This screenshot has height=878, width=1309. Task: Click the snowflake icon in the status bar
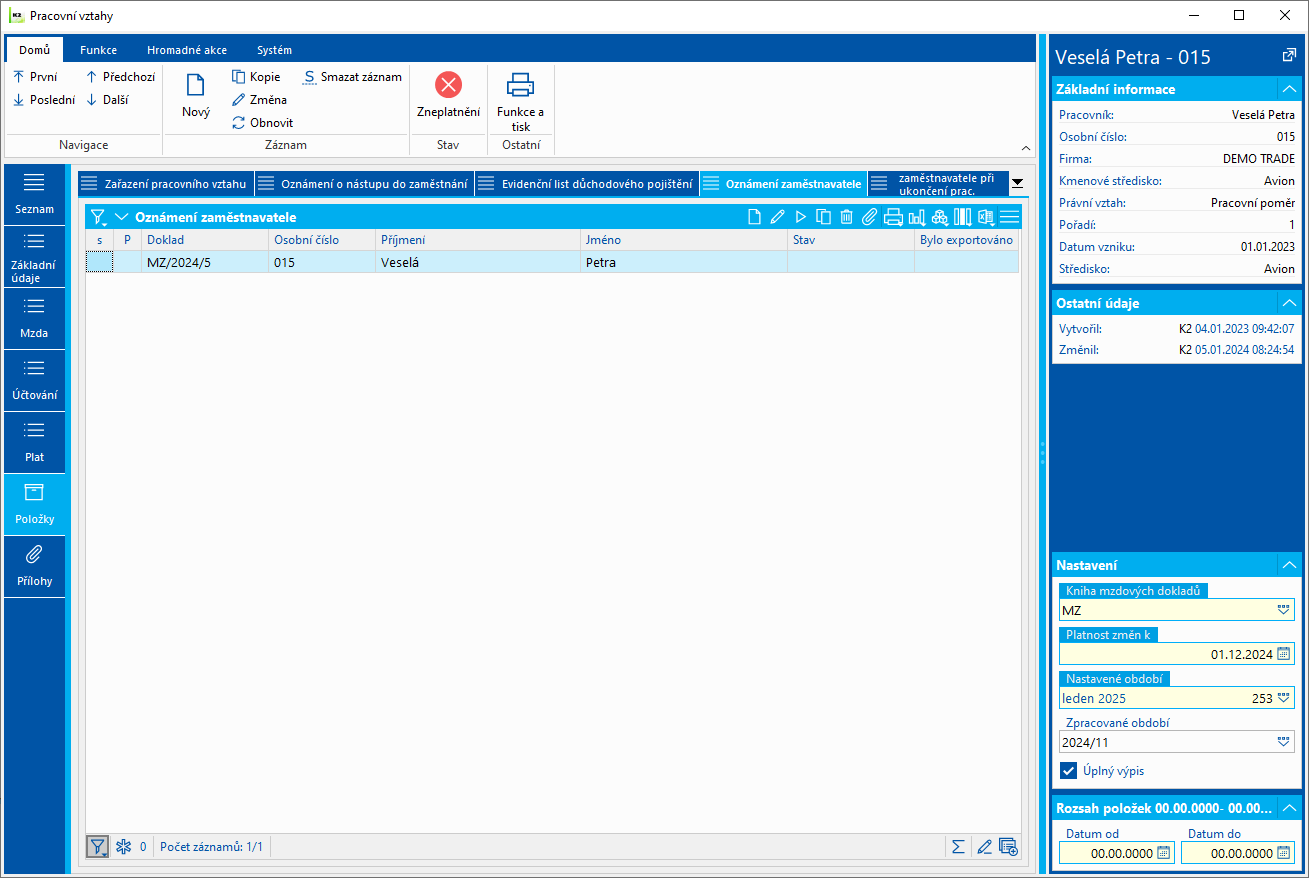pos(125,847)
